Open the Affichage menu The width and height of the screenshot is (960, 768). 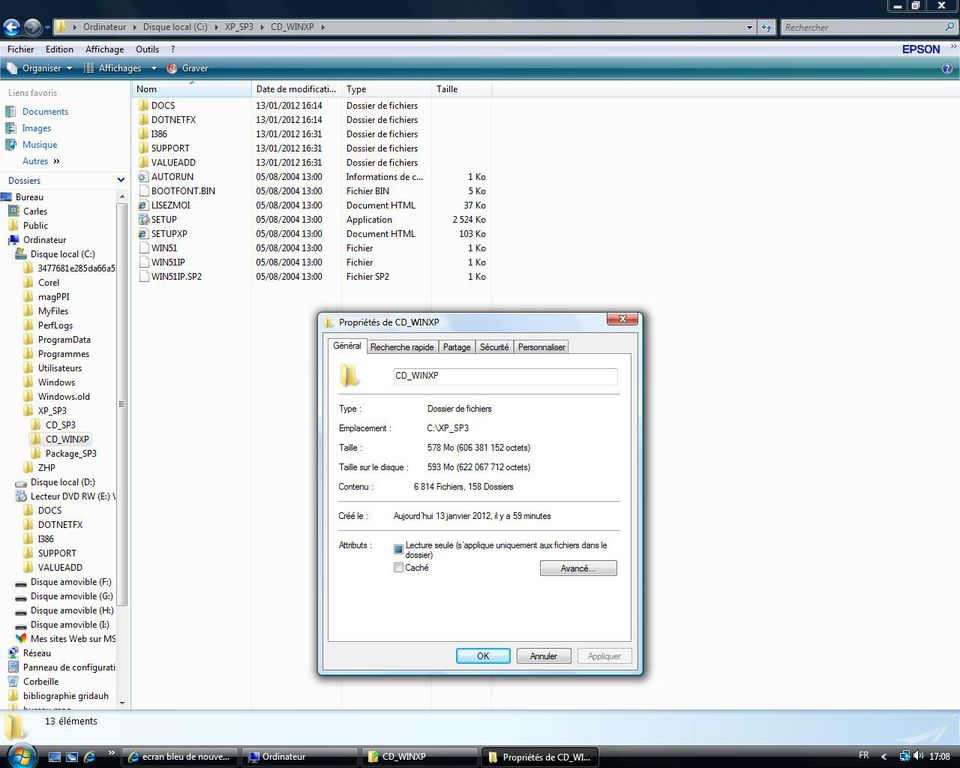(x=104, y=49)
